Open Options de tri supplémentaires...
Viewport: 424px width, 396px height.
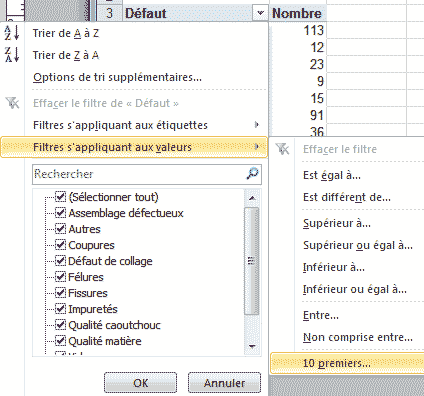tap(117, 77)
